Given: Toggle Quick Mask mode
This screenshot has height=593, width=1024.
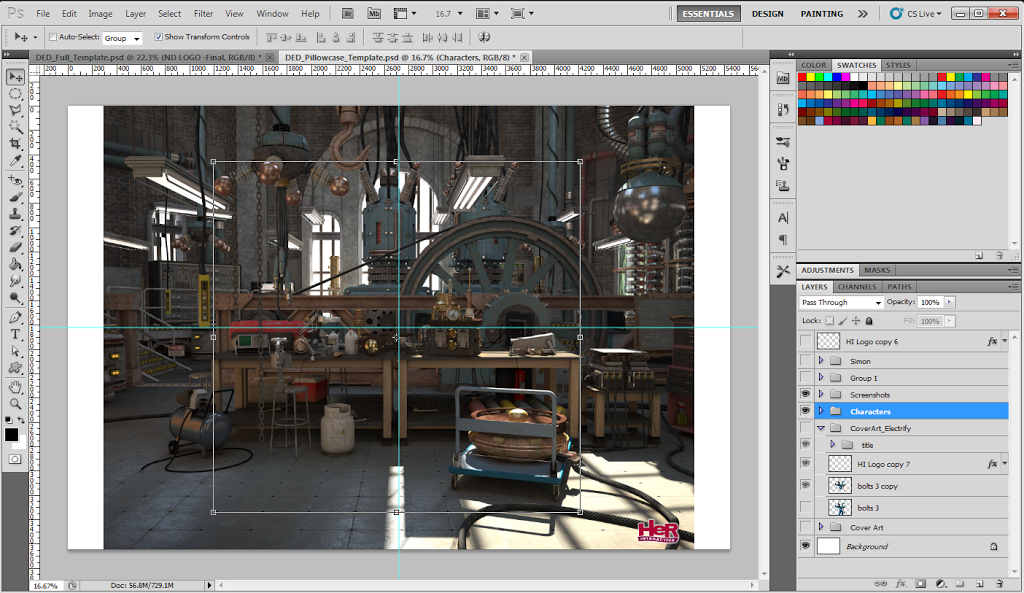Looking at the screenshot, I should [15, 459].
